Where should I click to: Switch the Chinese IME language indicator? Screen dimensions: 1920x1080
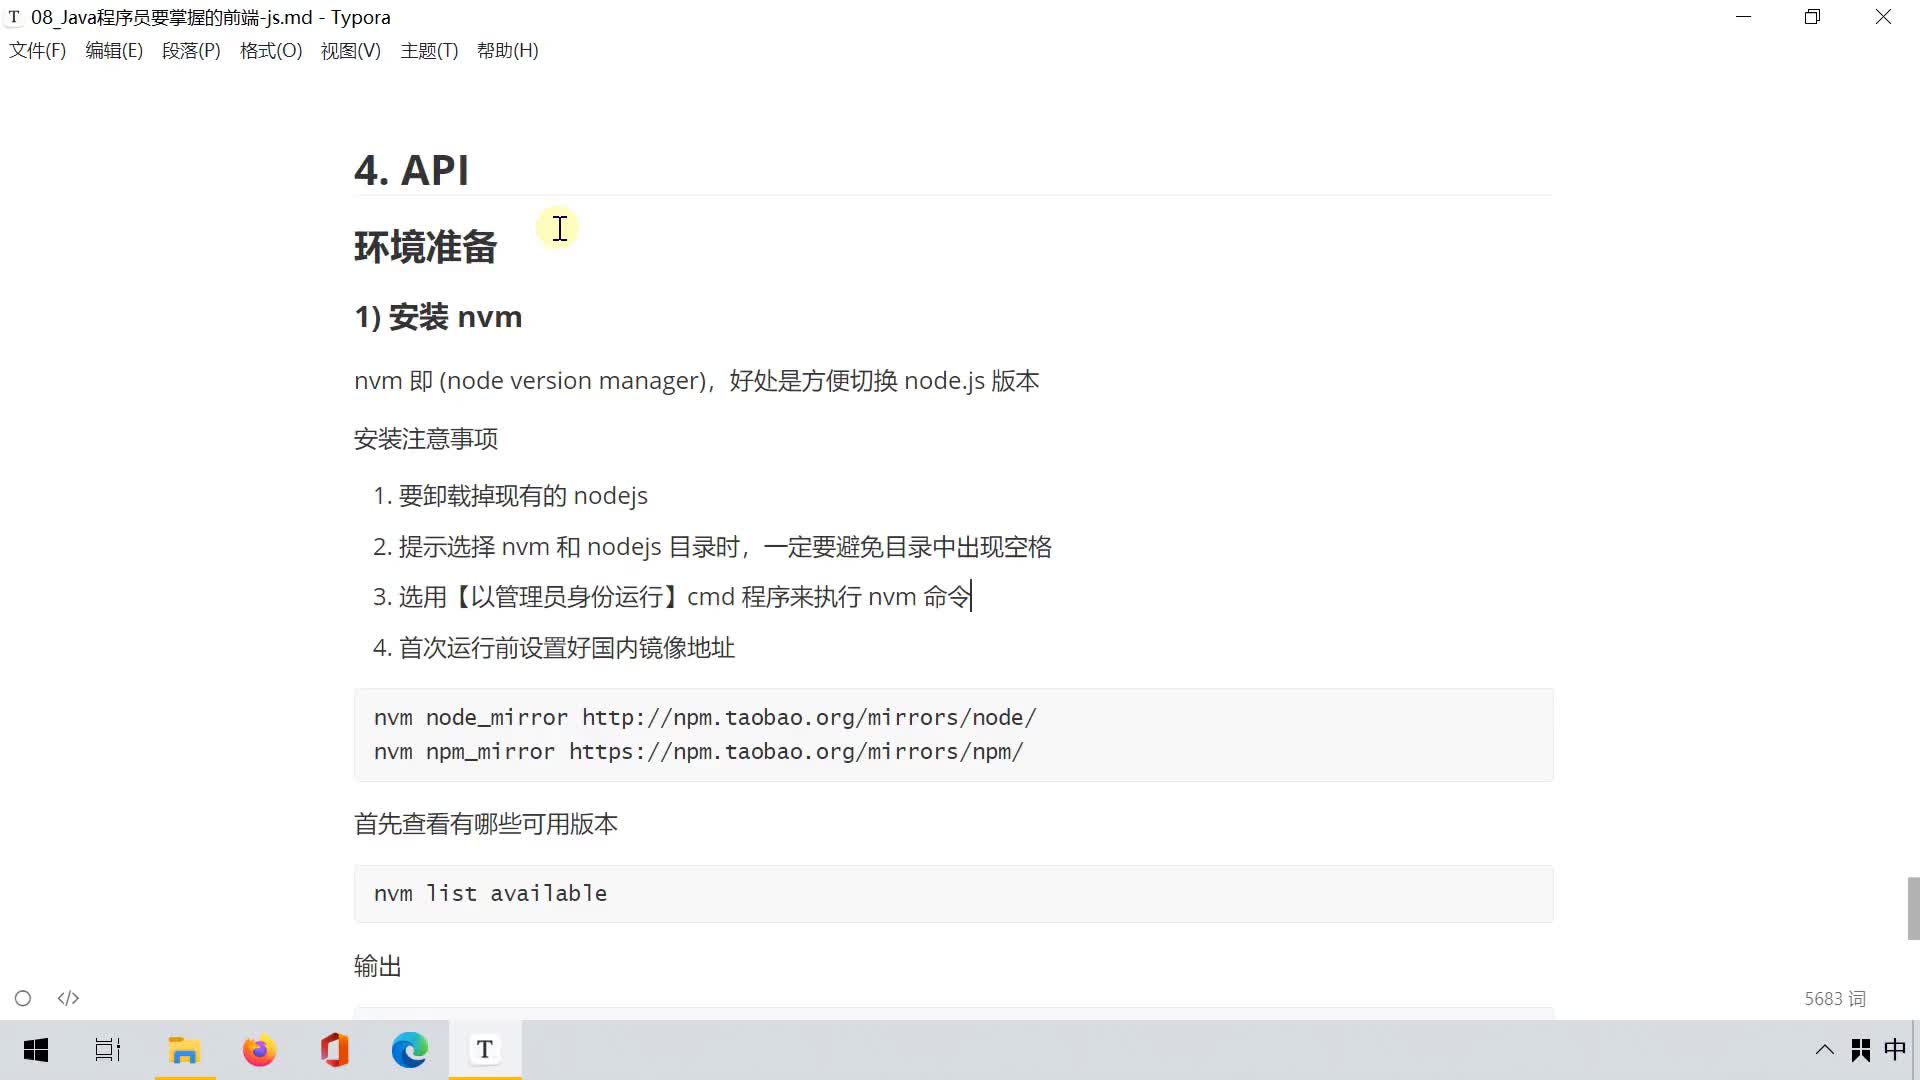pos(1895,1050)
